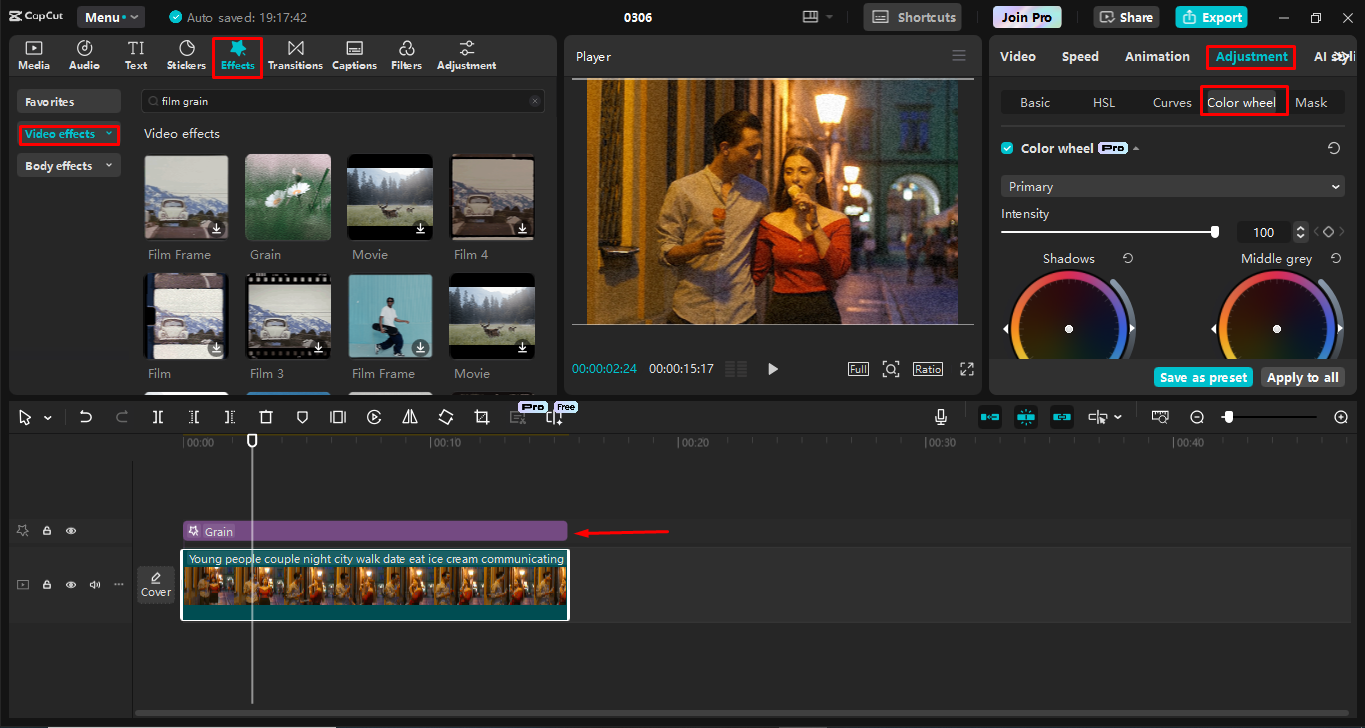Switch to the HSL tab under Adjustment
This screenshot has height=728, width=1365.
tap(1103, 101)
